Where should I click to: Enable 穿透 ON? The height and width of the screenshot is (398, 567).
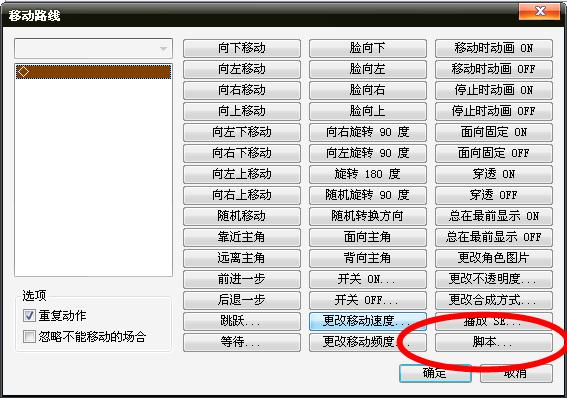point(494,174)
